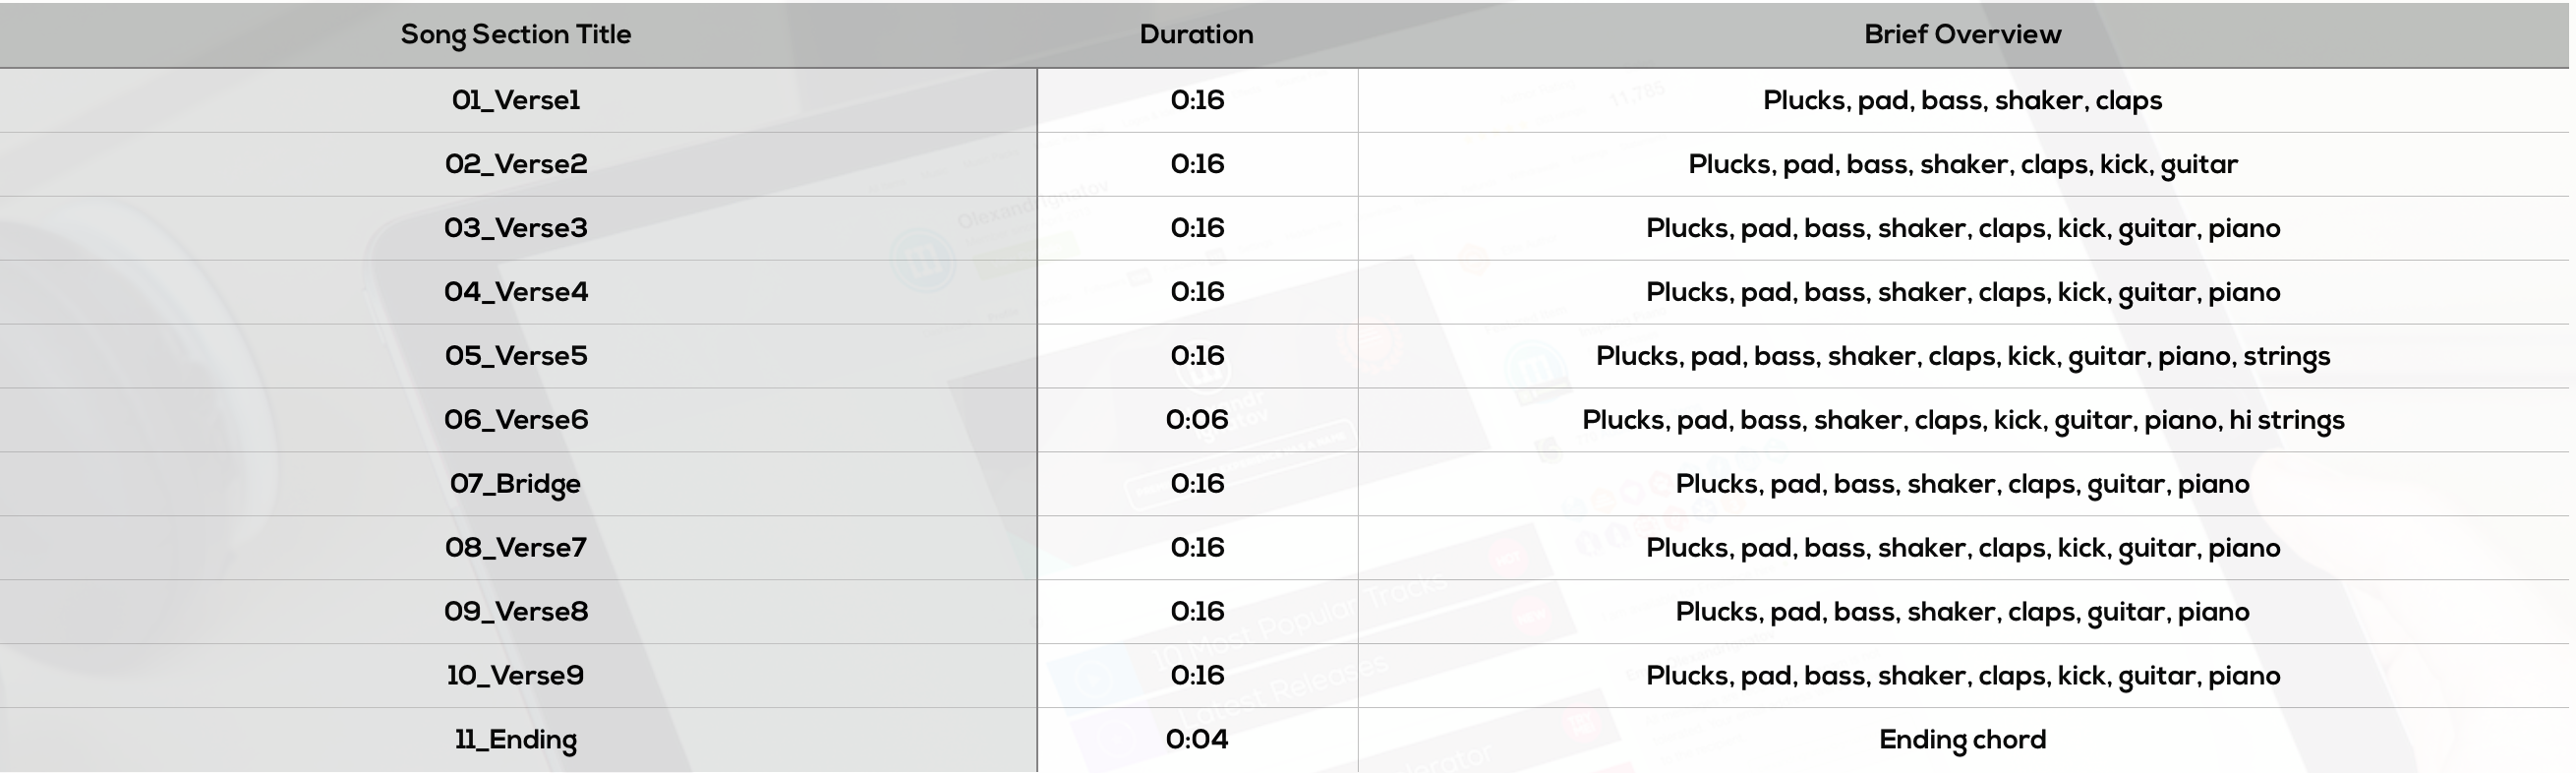This screenshot has width=2576, height=773.
Task: Select the 02_Verse2 section title cell
Action: [x=516, y=164]
